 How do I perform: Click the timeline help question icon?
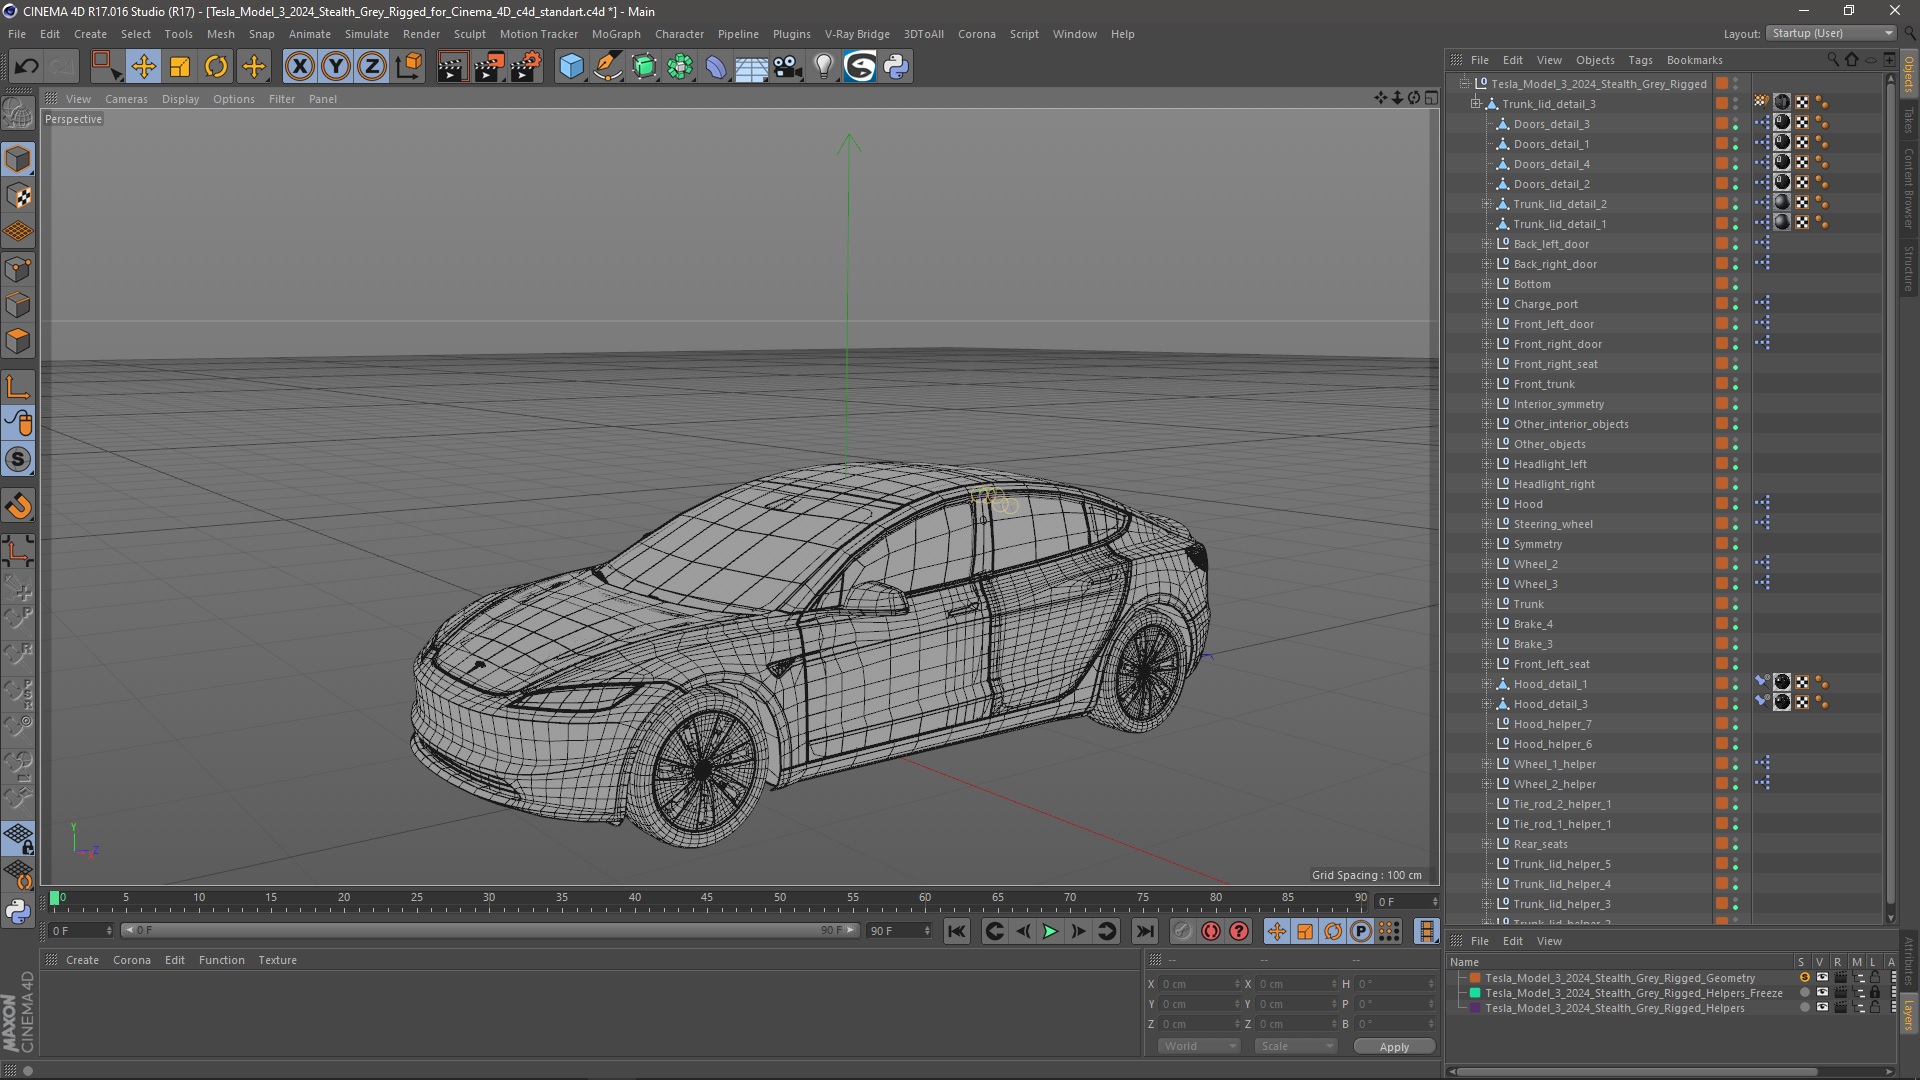click(x=1239, y=931)
